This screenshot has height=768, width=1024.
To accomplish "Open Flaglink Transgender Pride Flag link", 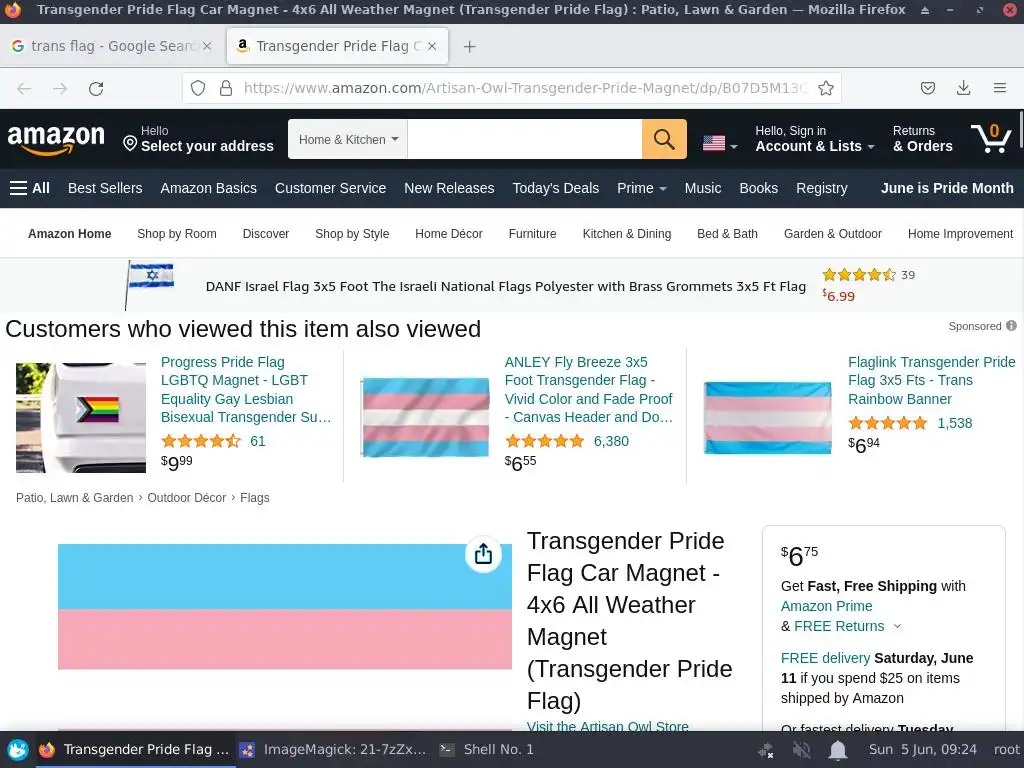I will point(932,380).
